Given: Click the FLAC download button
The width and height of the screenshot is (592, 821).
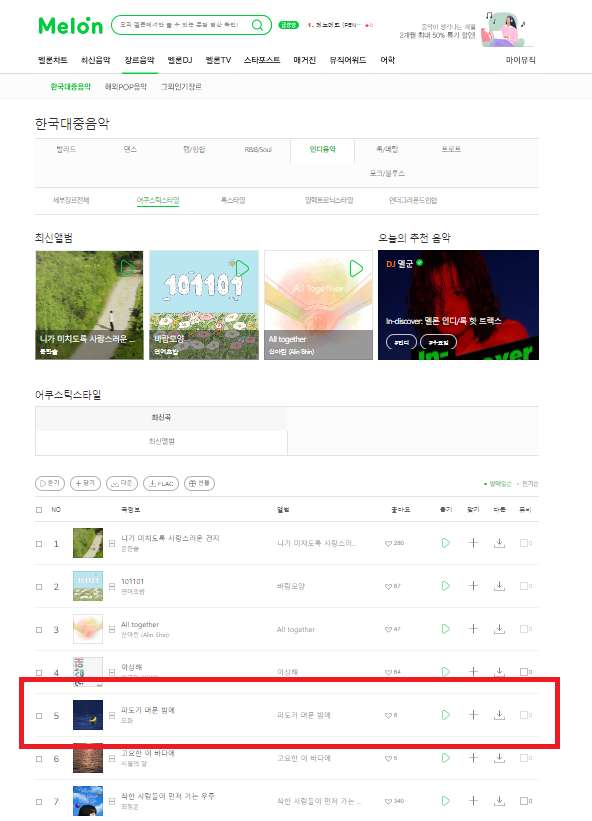Looking at the screenshot, I should 161,483.
